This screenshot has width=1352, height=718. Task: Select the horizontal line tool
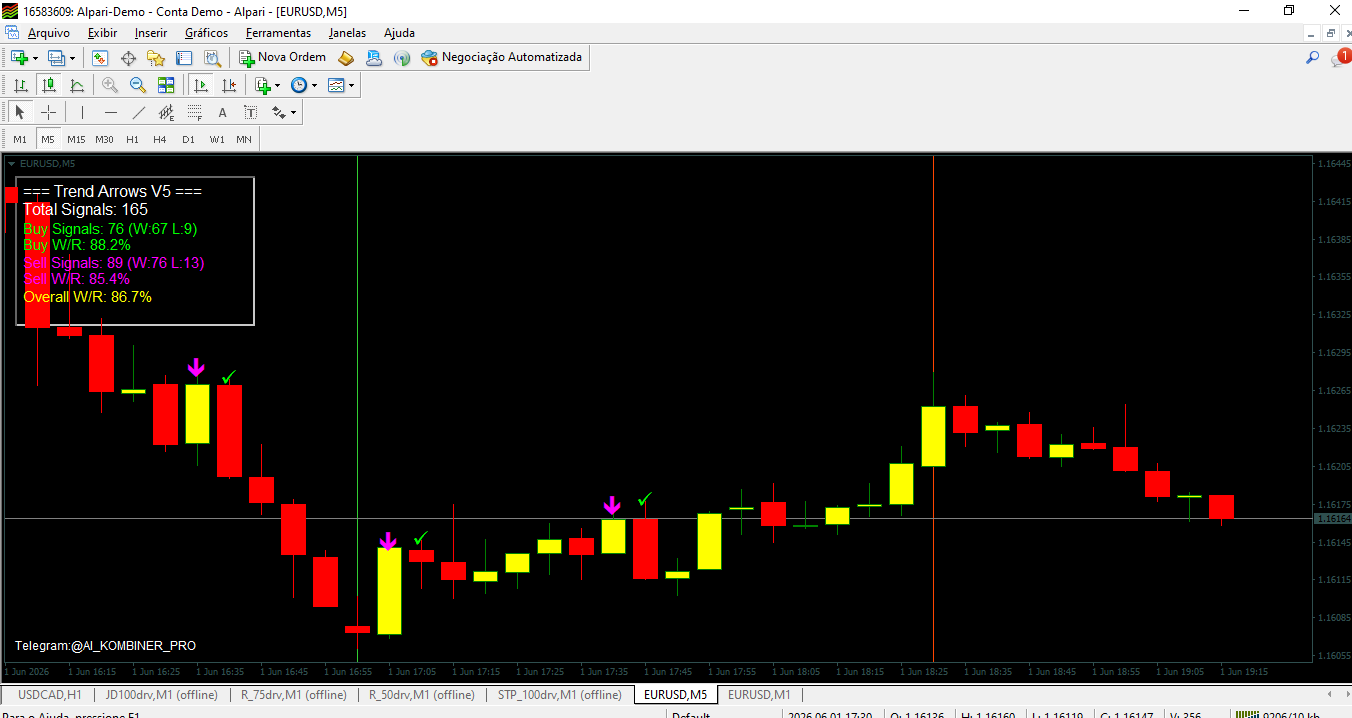coord(110,112)
